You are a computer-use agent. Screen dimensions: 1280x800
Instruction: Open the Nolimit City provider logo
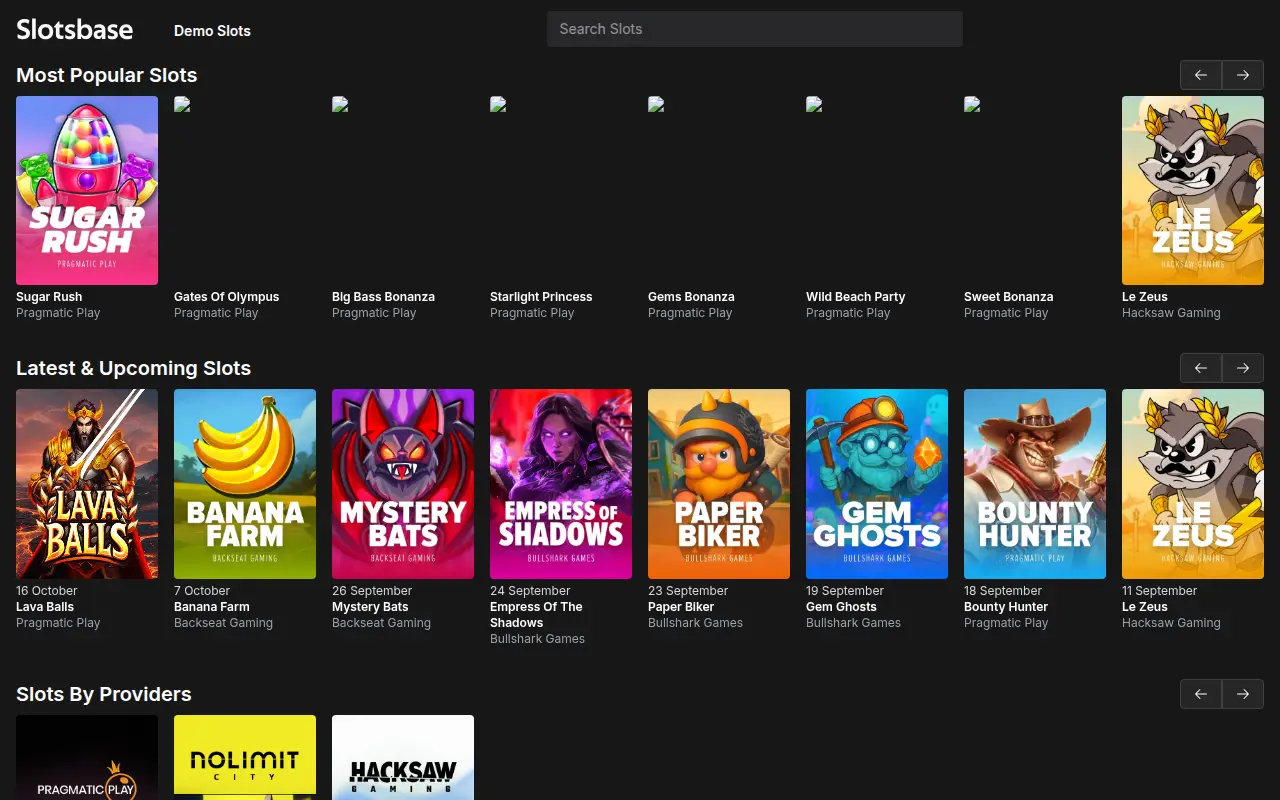click(x=245, y=757)
